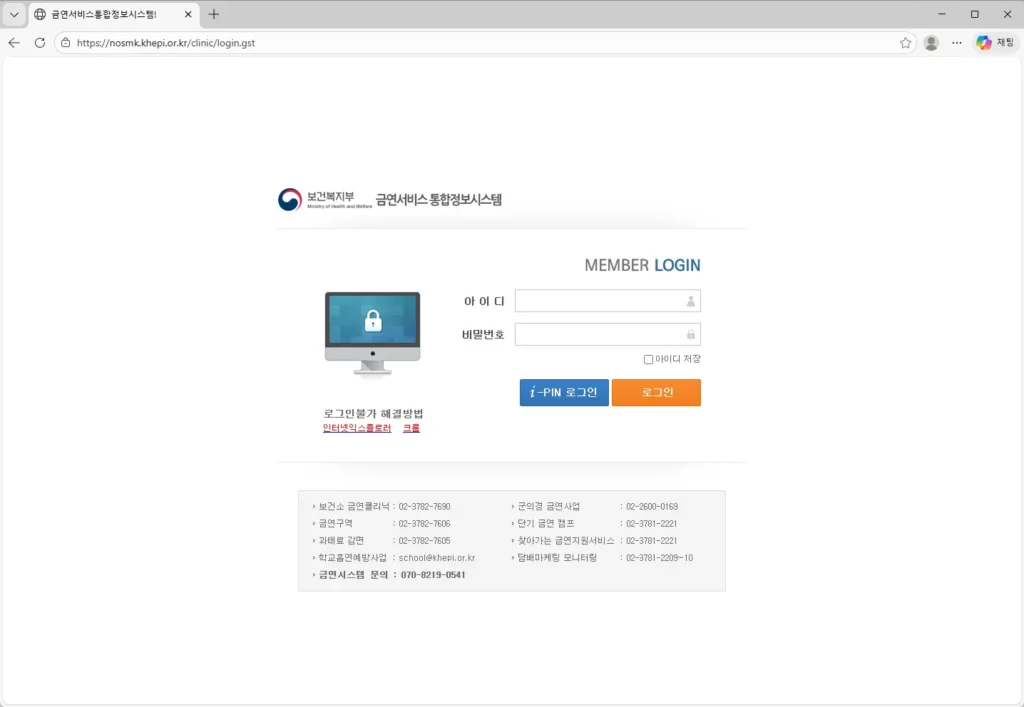Expand the tab actions dropdown chevron

[14, 14]
